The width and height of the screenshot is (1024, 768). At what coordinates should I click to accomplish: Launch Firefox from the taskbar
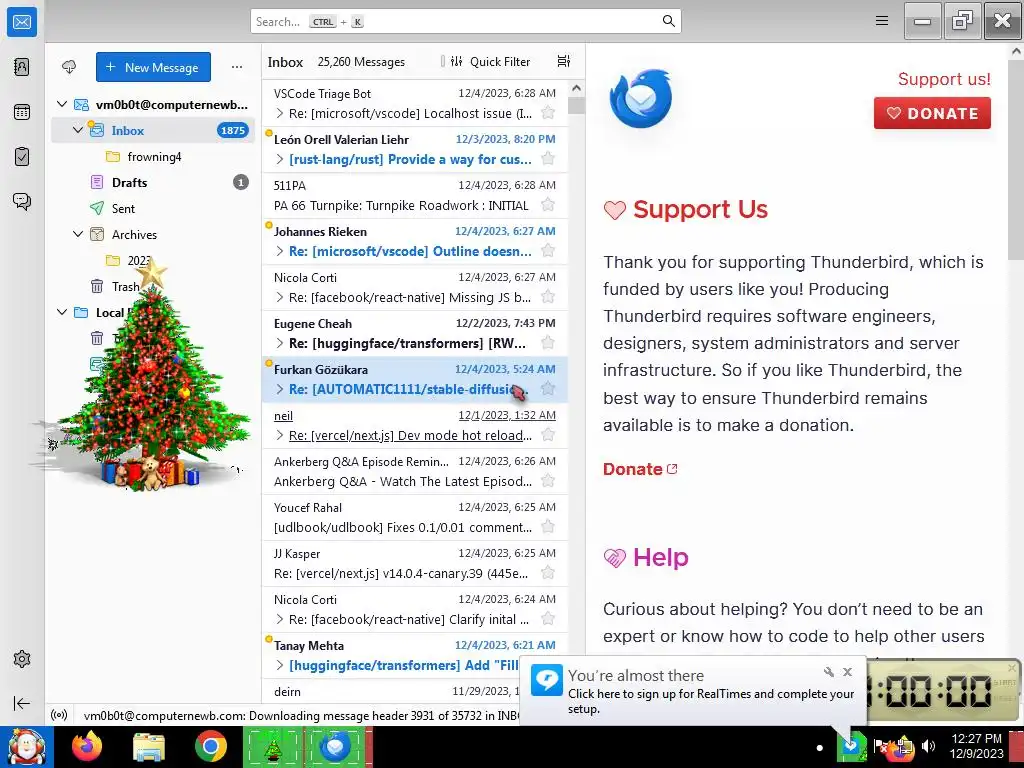click(x=87, y=746)
